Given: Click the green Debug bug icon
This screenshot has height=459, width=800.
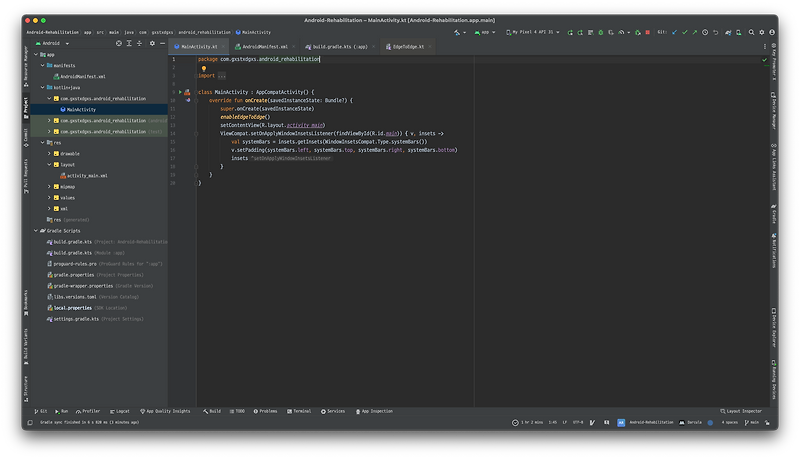Looking at the screenshot, I should [600, 32].
